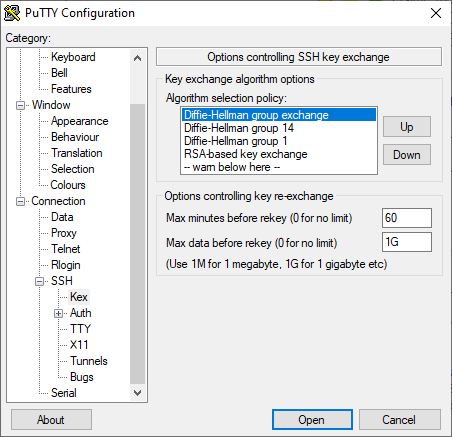Select Selection category
452x437 pixels.
tap(73, 169)
